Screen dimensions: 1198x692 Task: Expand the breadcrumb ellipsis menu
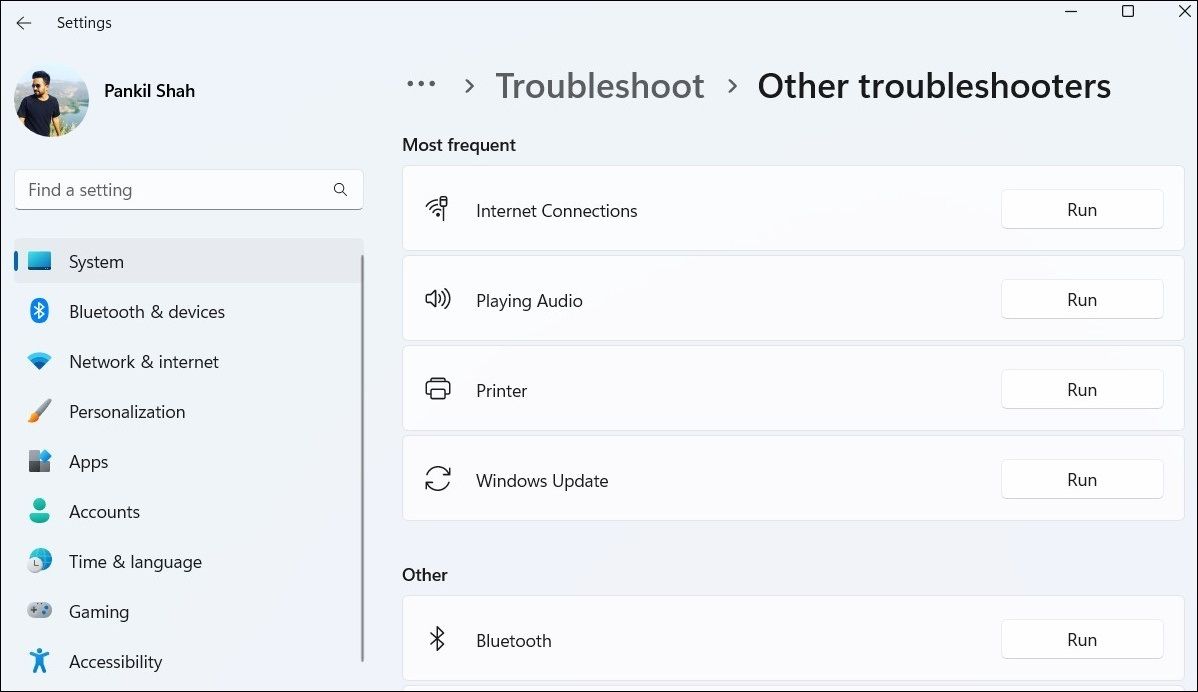422,85
